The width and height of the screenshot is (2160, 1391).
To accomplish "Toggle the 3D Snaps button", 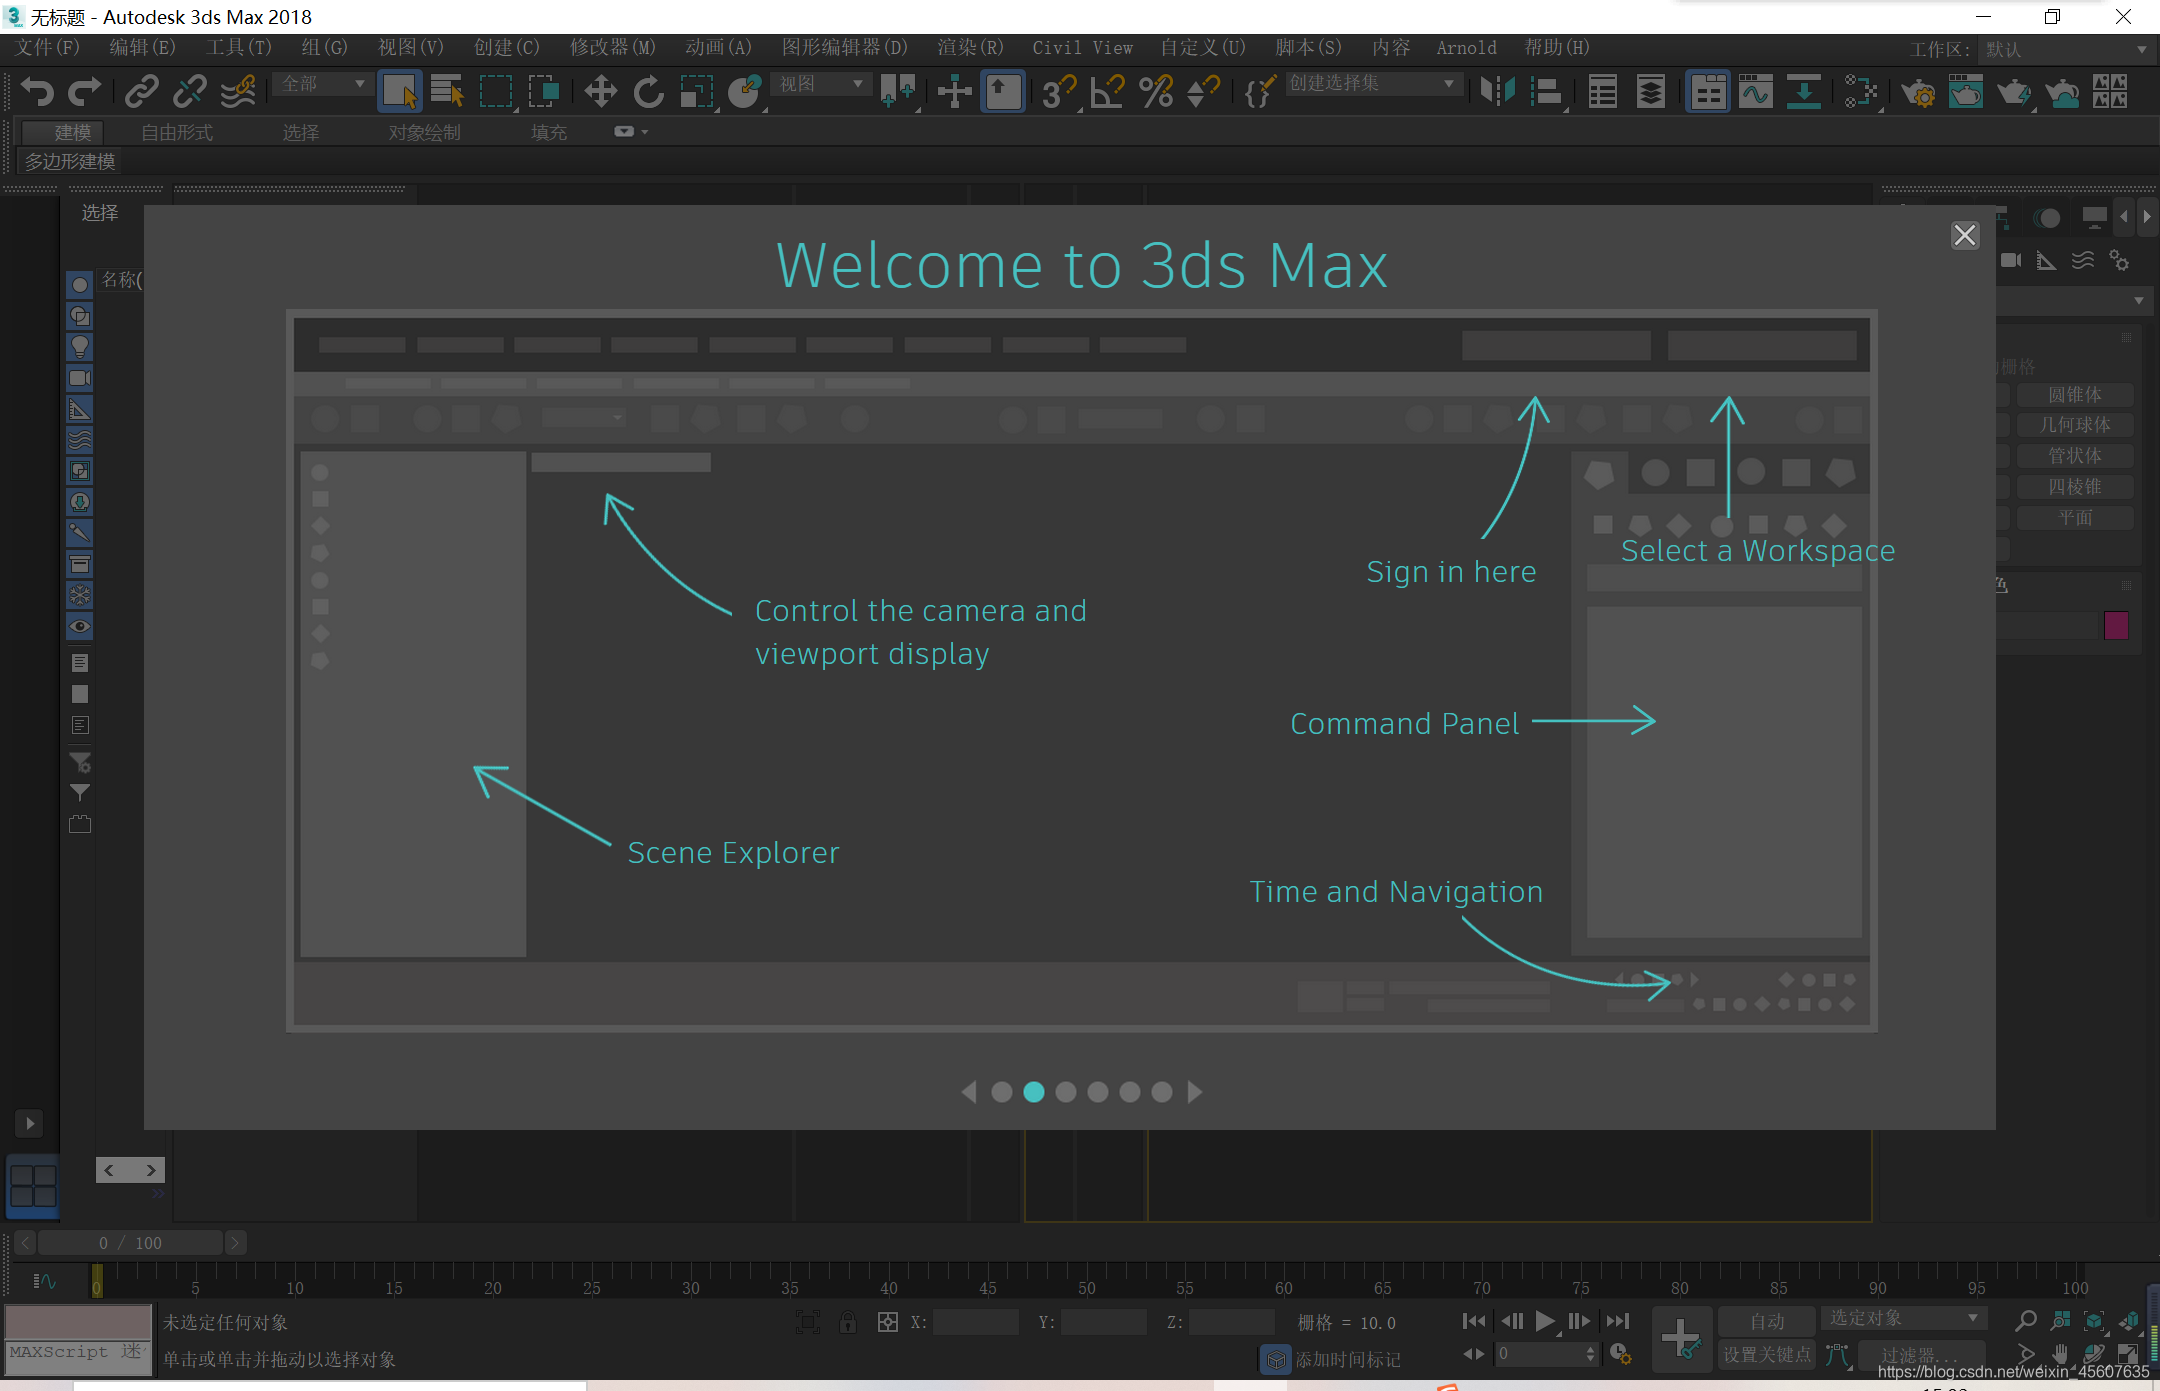I will 1058,92.
